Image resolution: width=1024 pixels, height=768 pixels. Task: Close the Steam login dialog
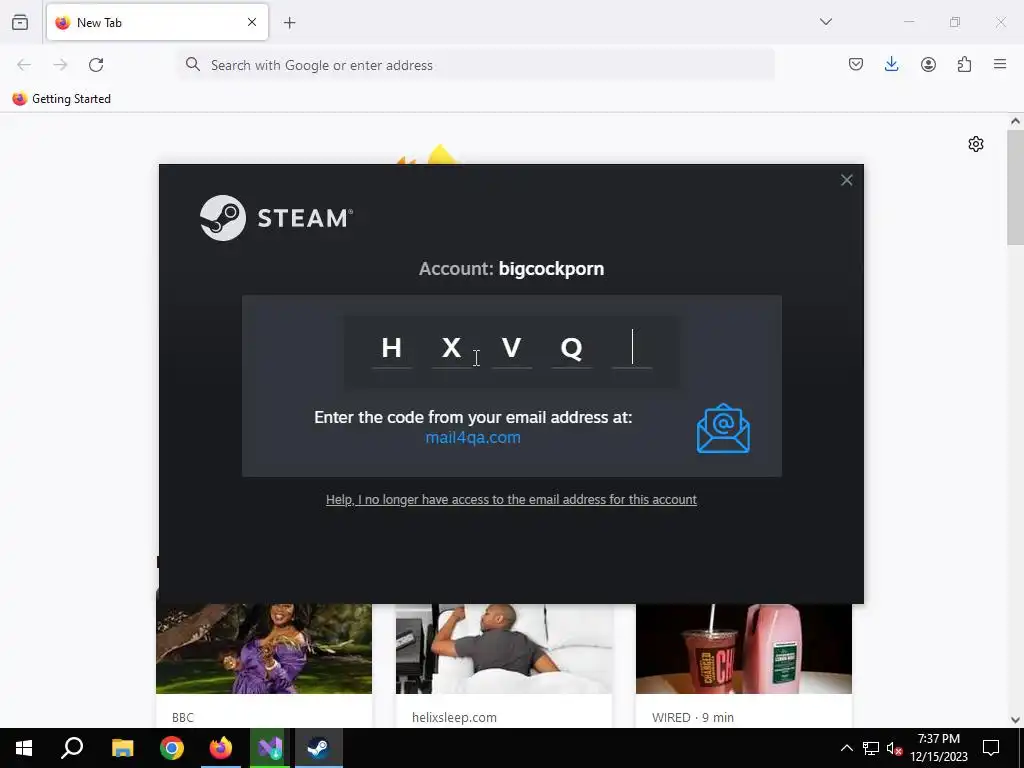(846, 180)
